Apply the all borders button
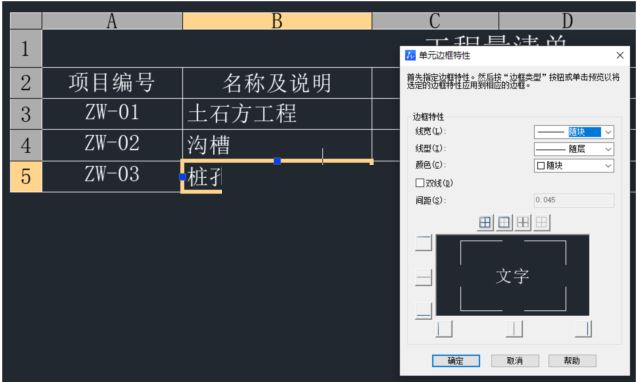Screen dimensions: 637x382 (x=485, y=223)
